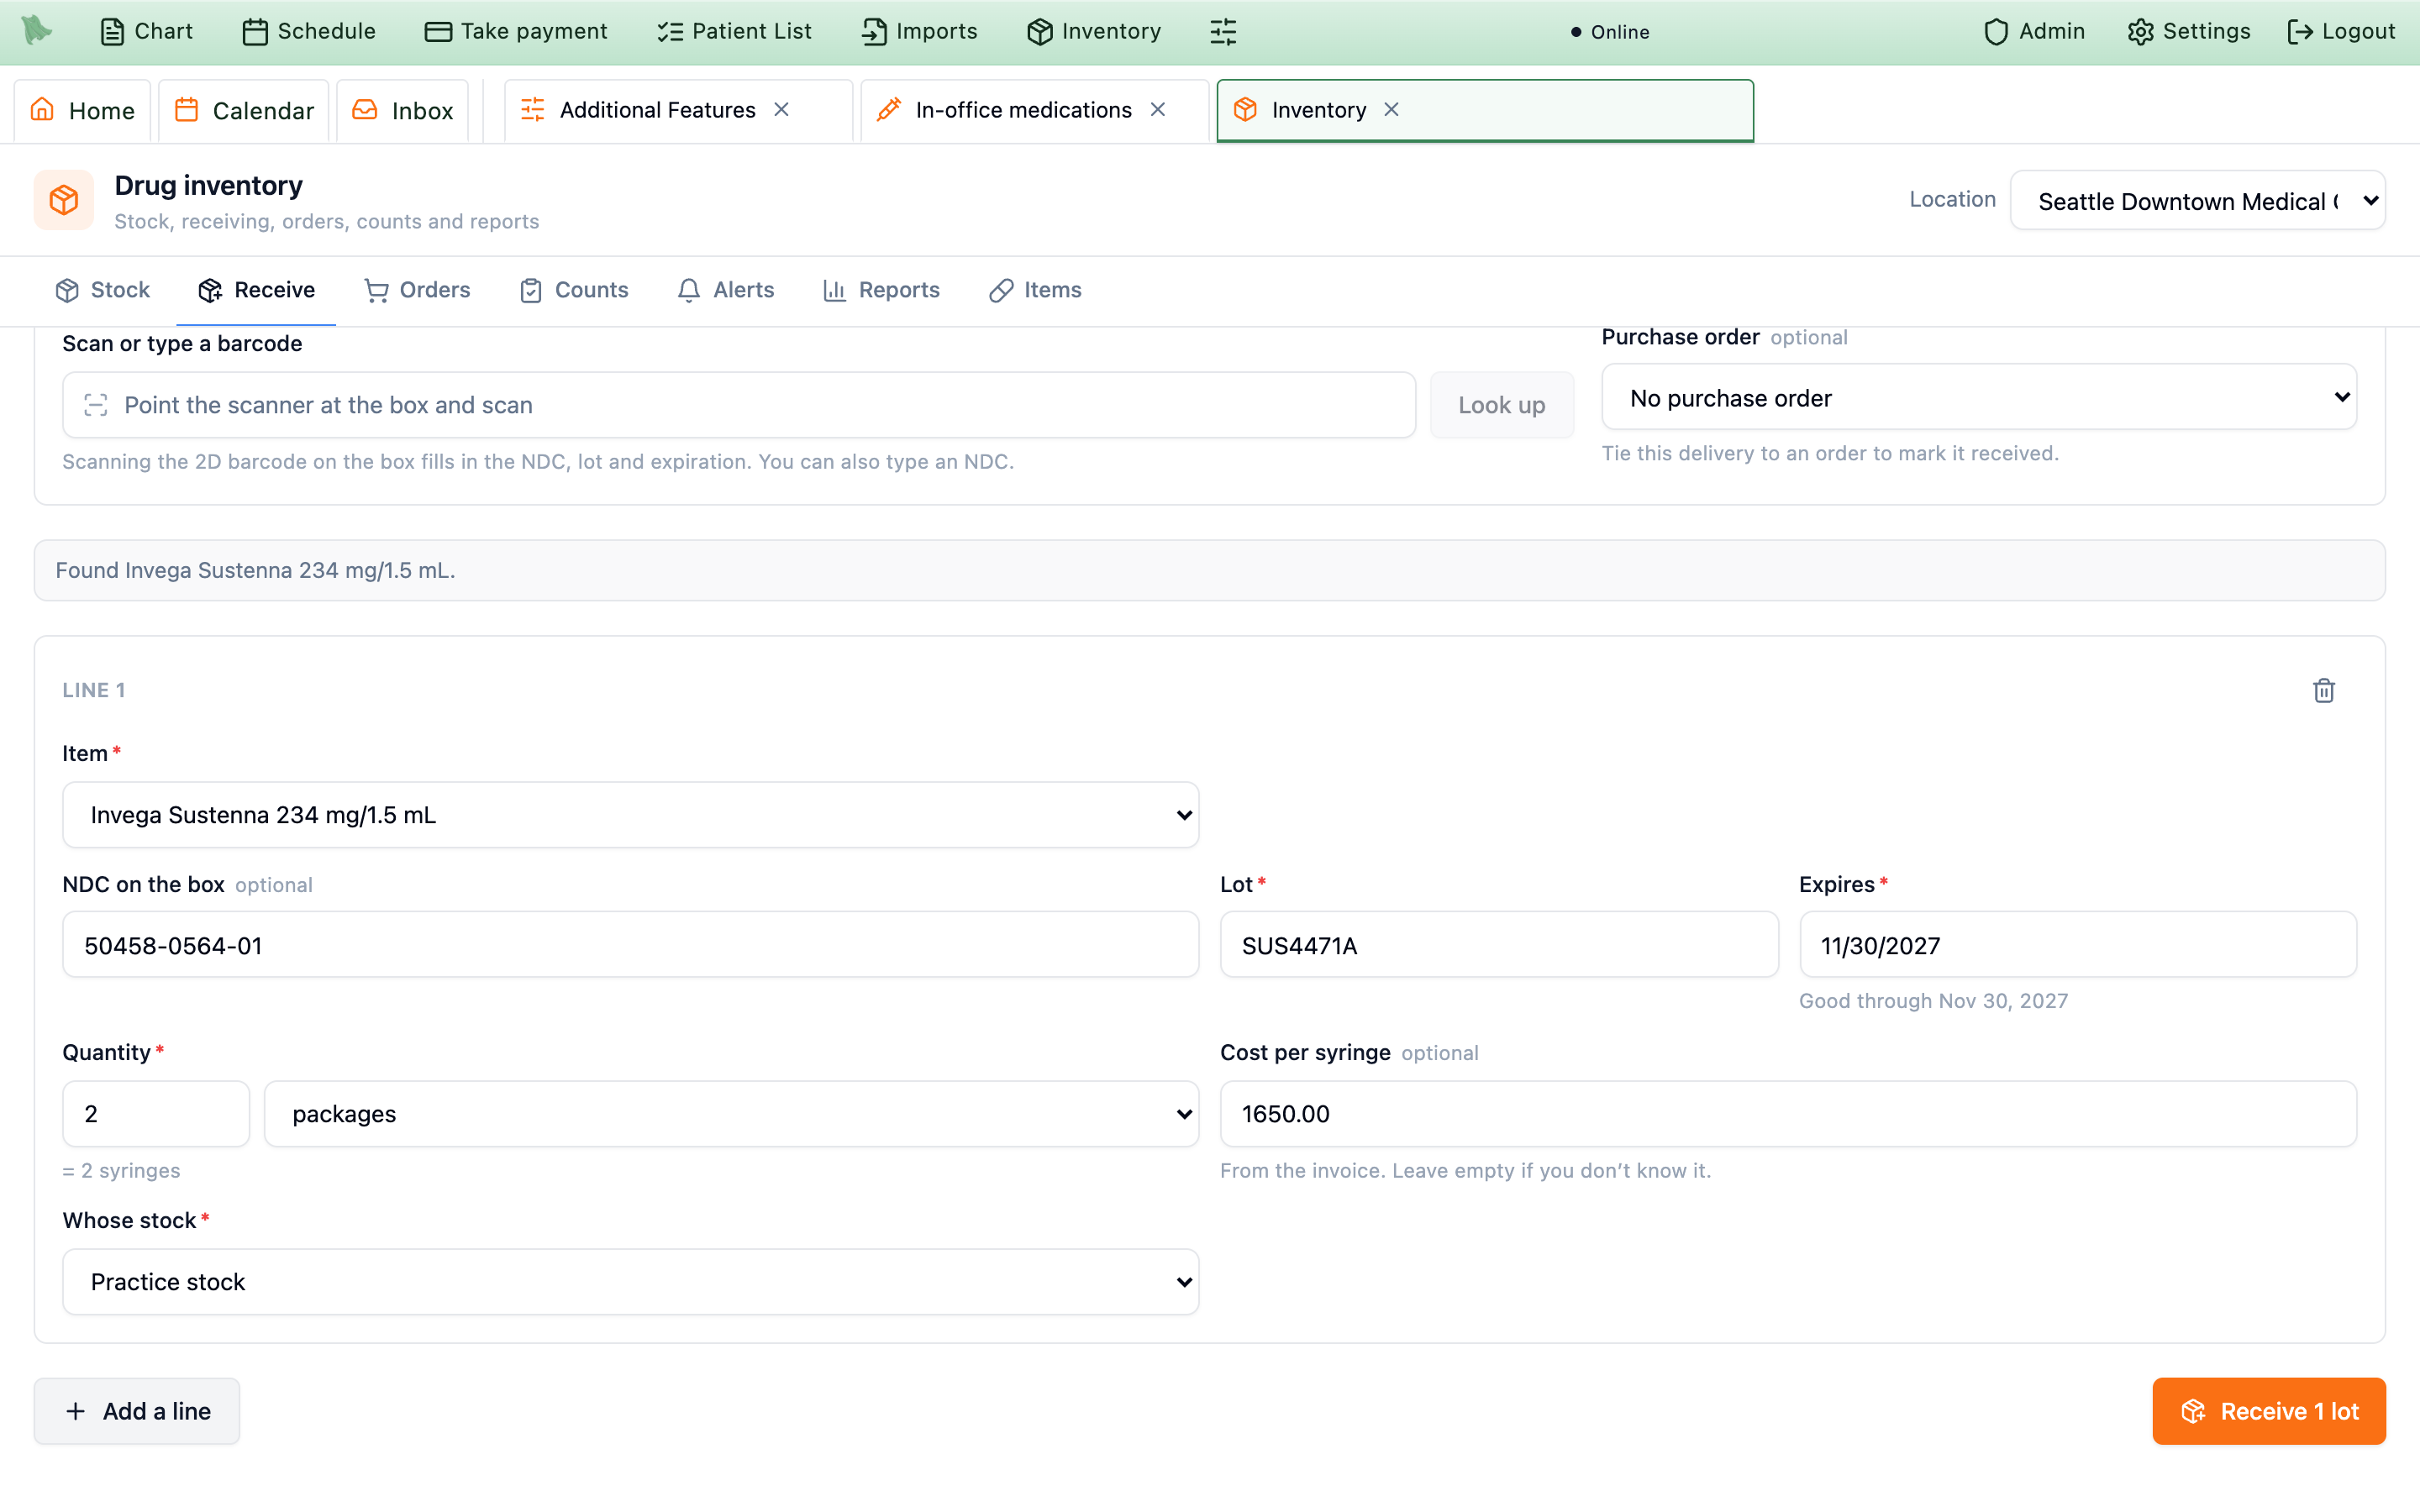The height and width of the screenshot is (1512, 2420).
Task: Open Settings
Action: pos(2189,31)
